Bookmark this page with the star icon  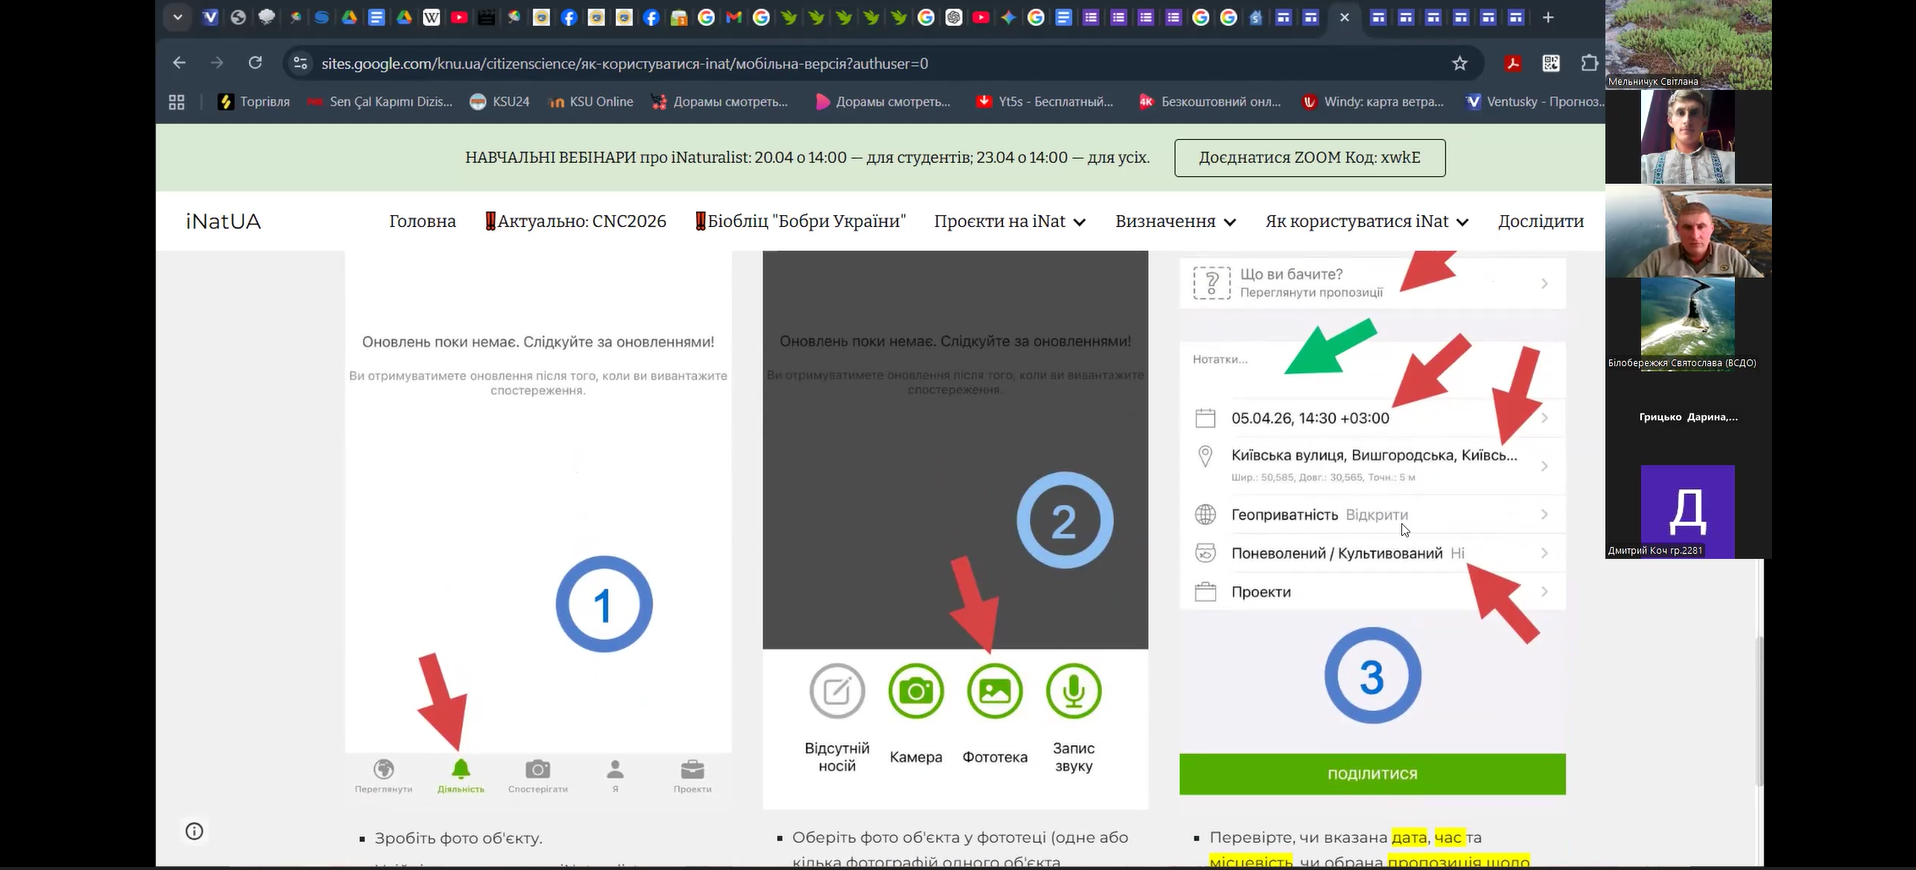(1459, 63)
